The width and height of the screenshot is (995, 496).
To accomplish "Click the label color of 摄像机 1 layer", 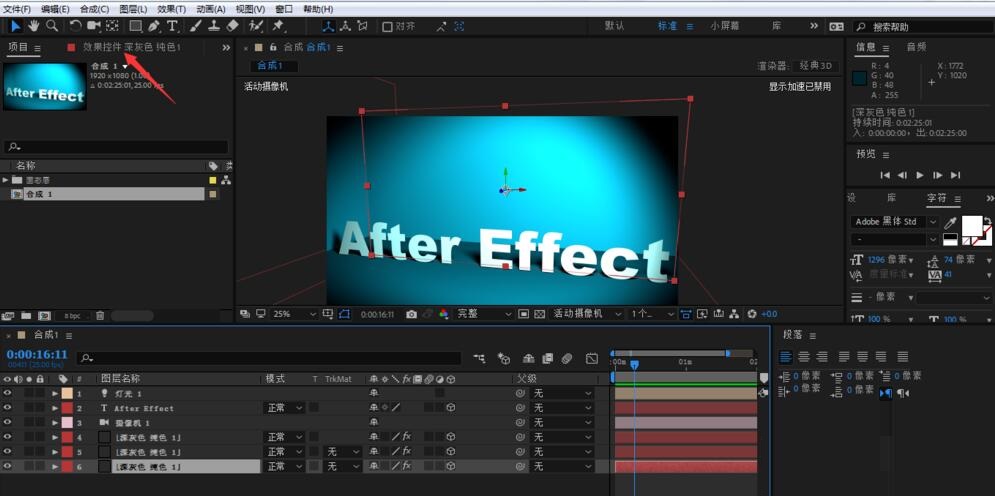I will 67,422.
